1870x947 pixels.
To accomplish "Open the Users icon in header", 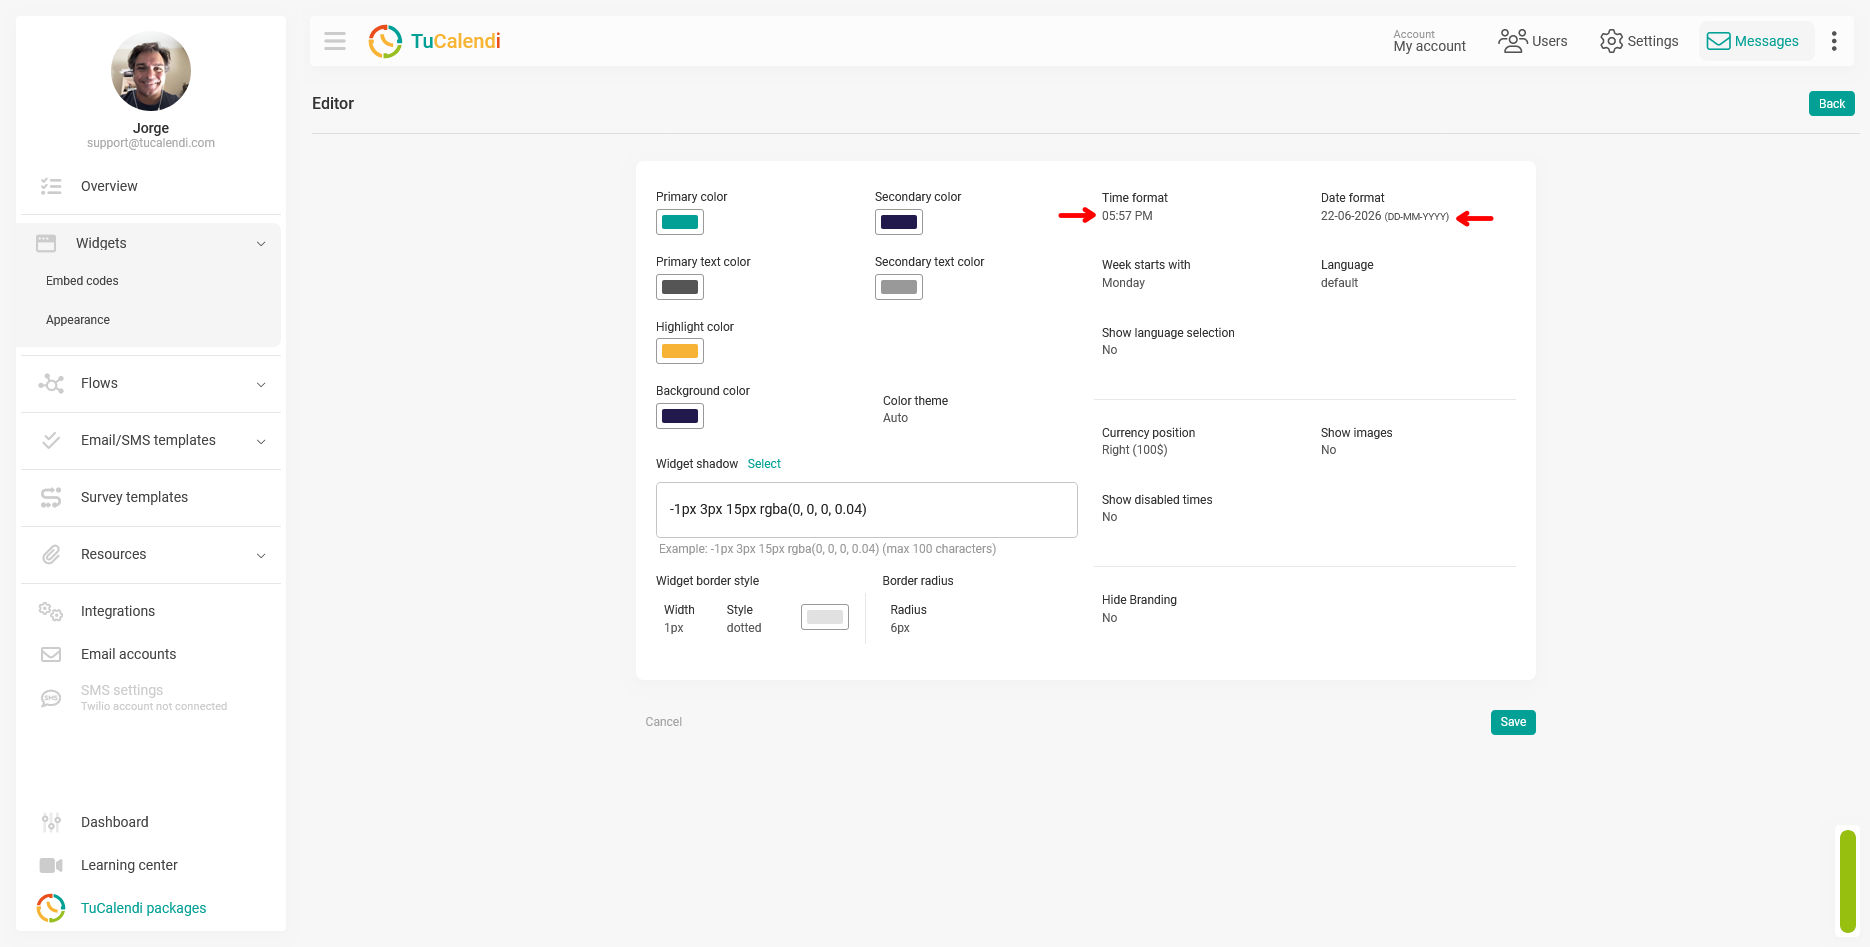I will pyautogui.click(x=1512, y=41).
